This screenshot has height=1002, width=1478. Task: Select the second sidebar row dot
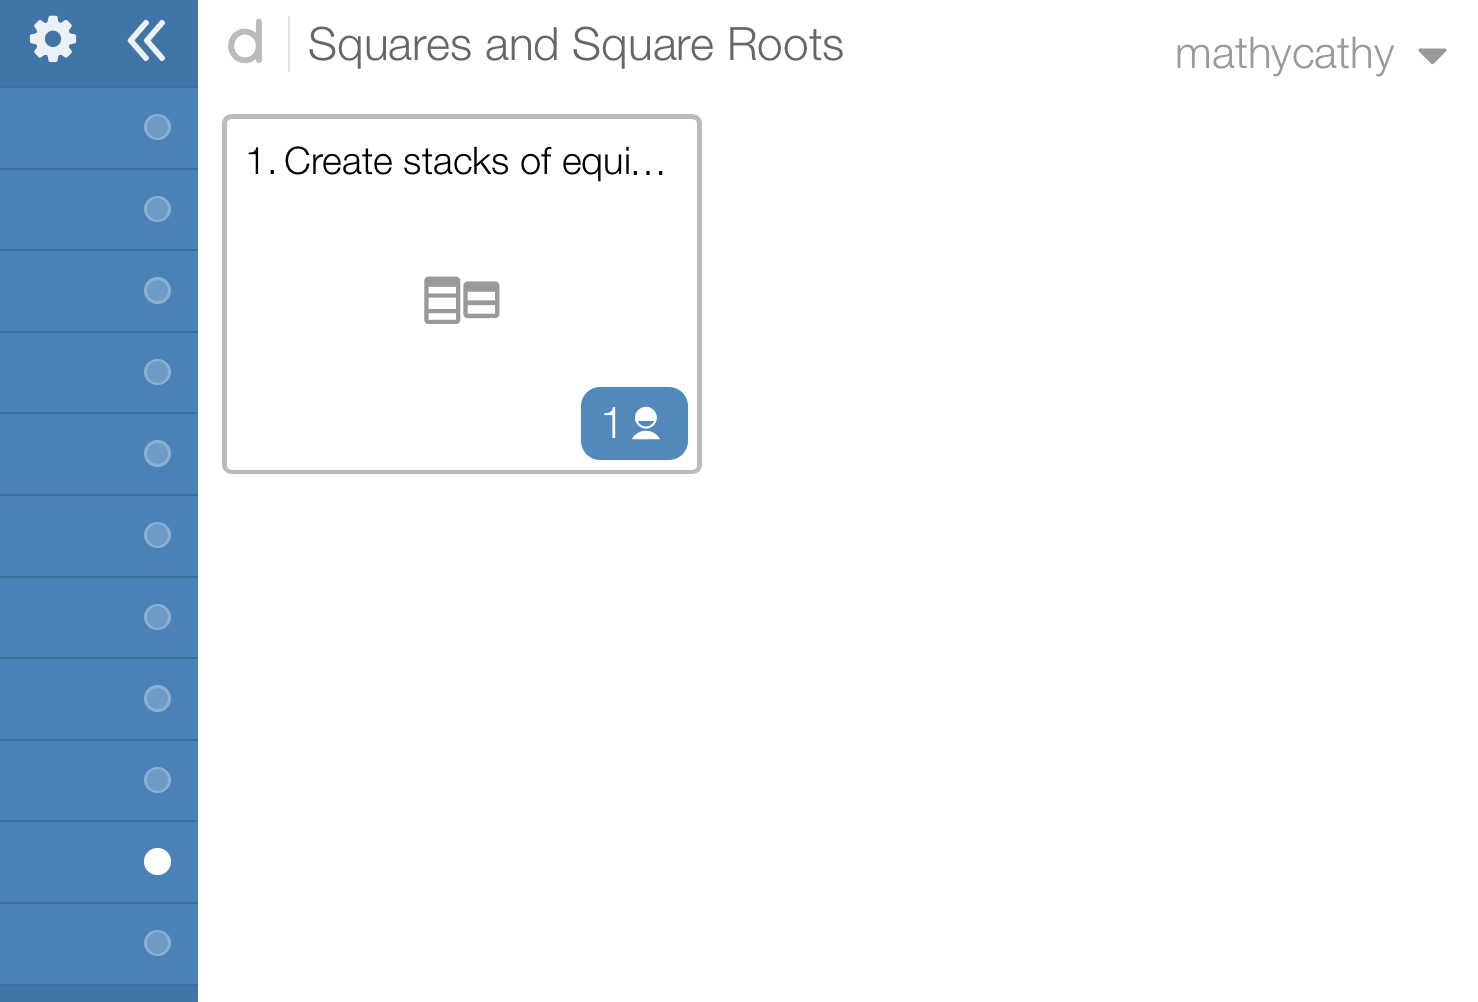pyautogui.click(x=157, y=209)
